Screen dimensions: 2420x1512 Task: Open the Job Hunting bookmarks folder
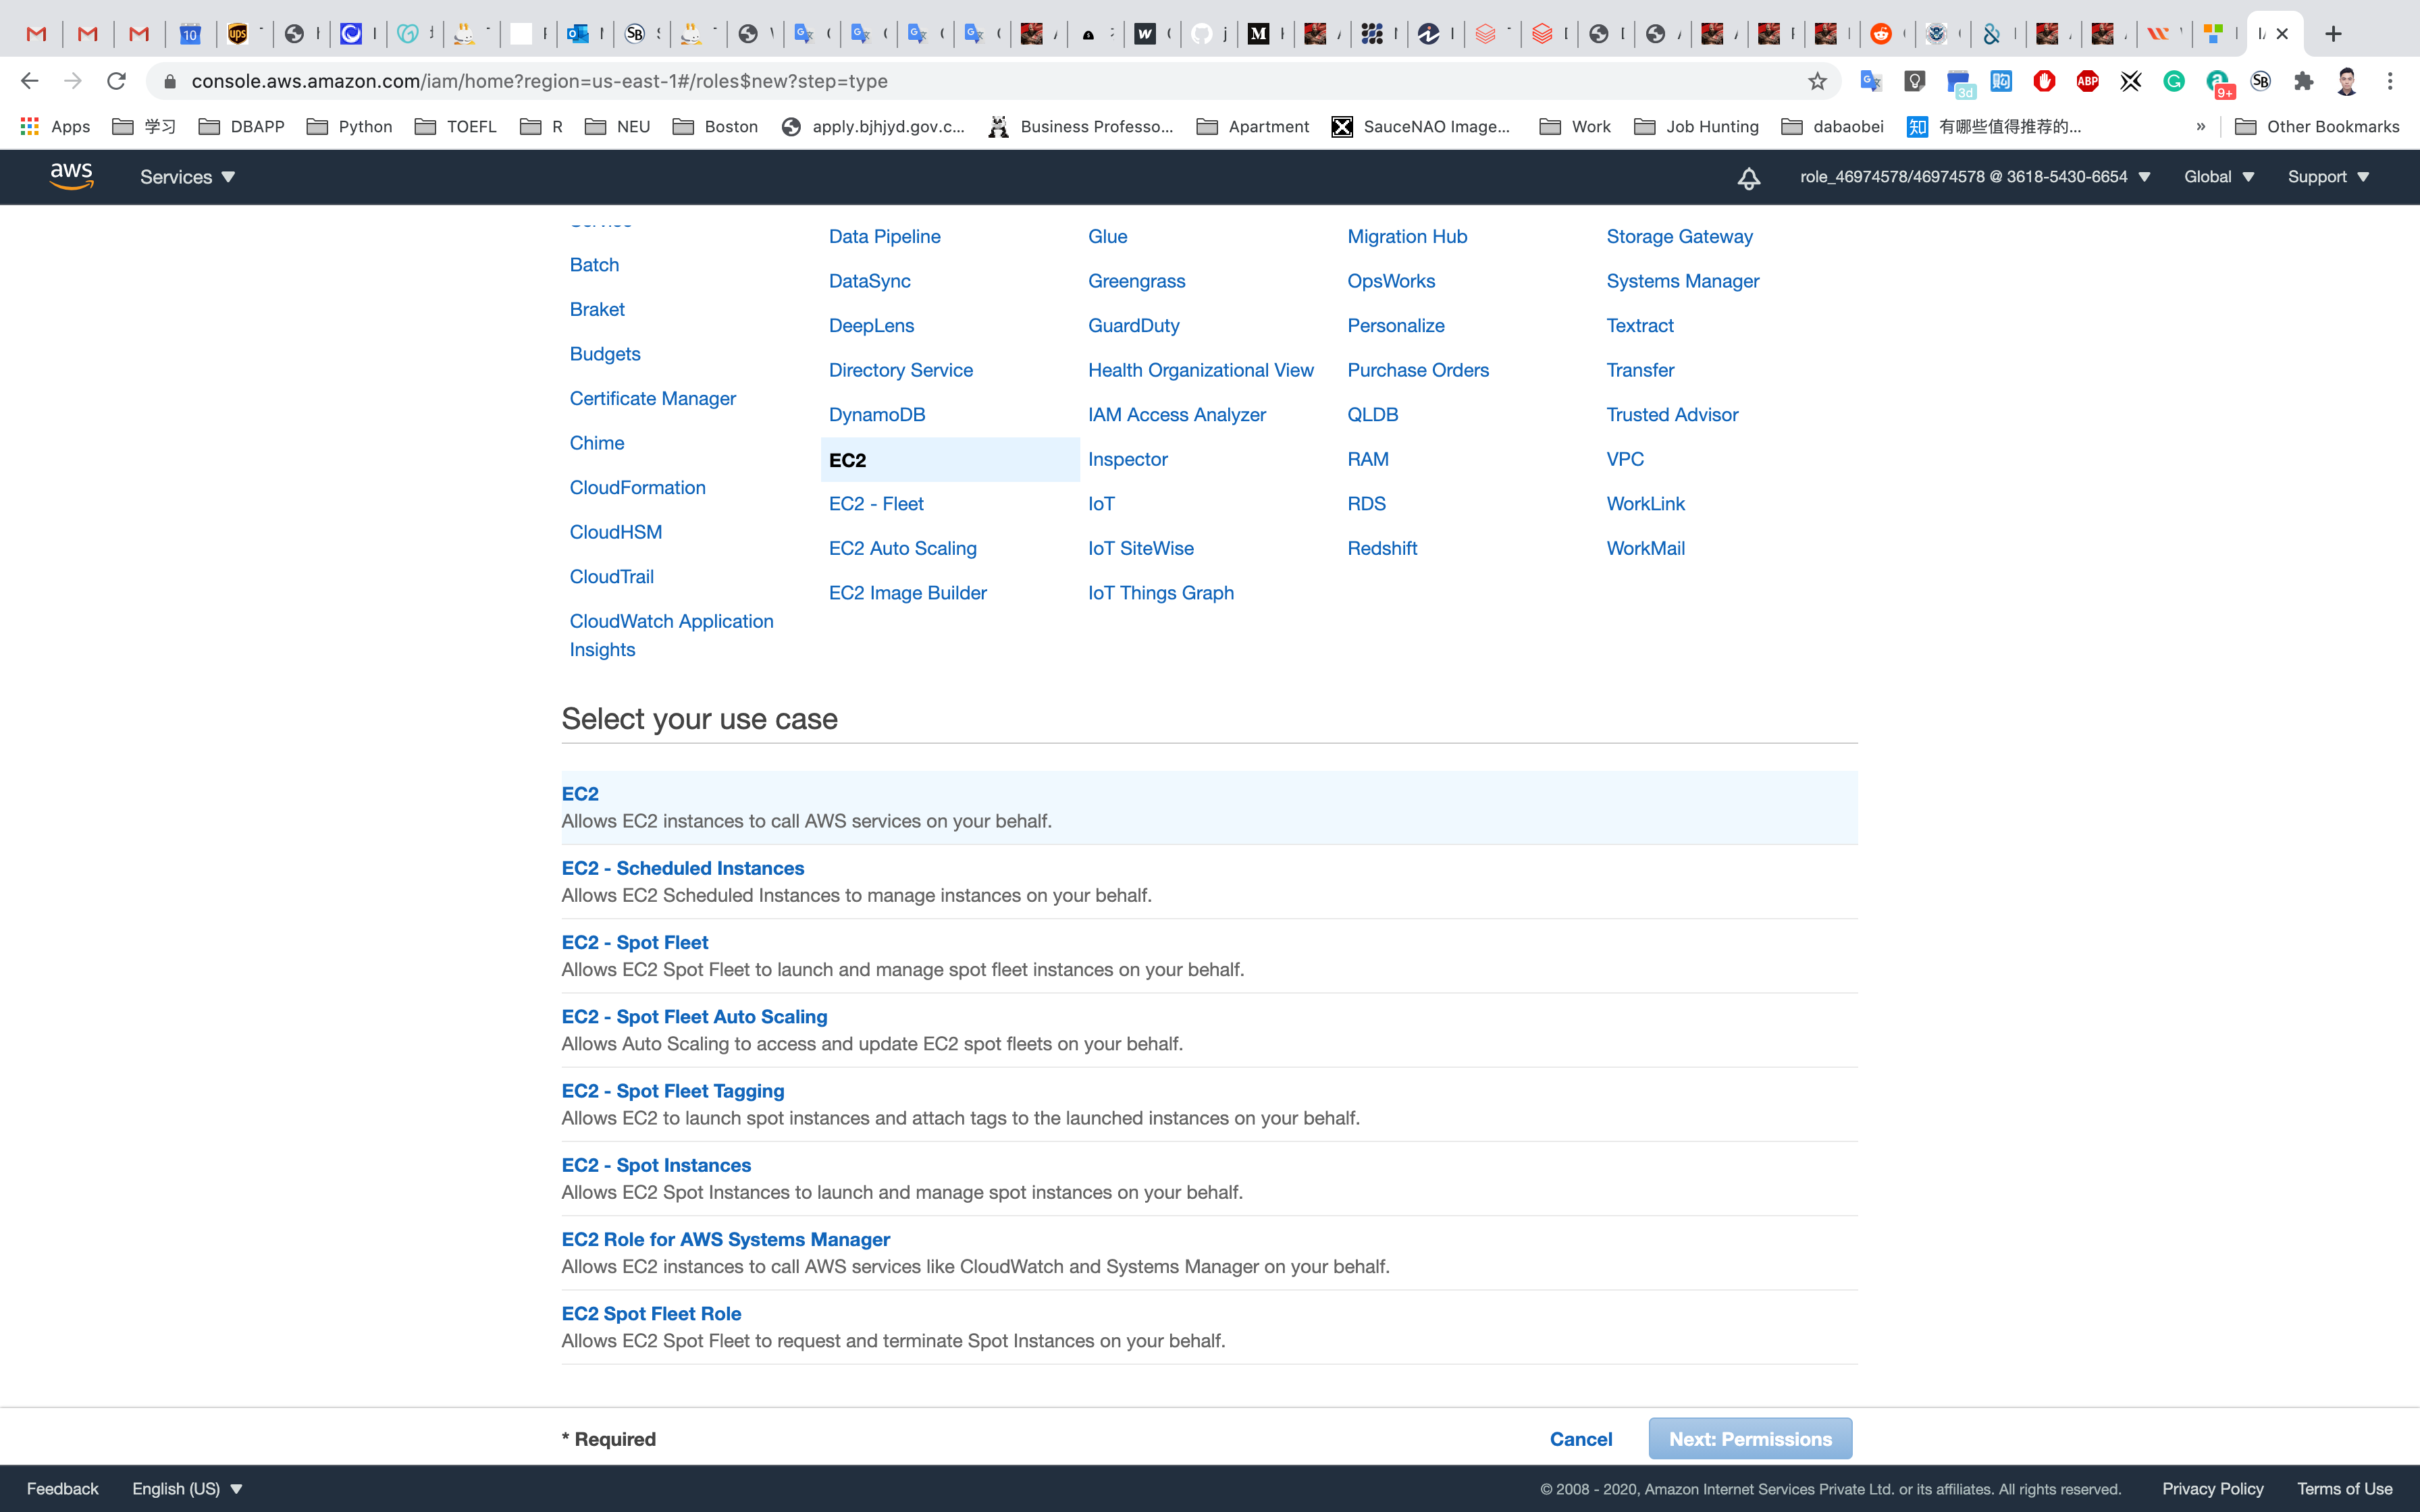click(x=1697, y=126)
